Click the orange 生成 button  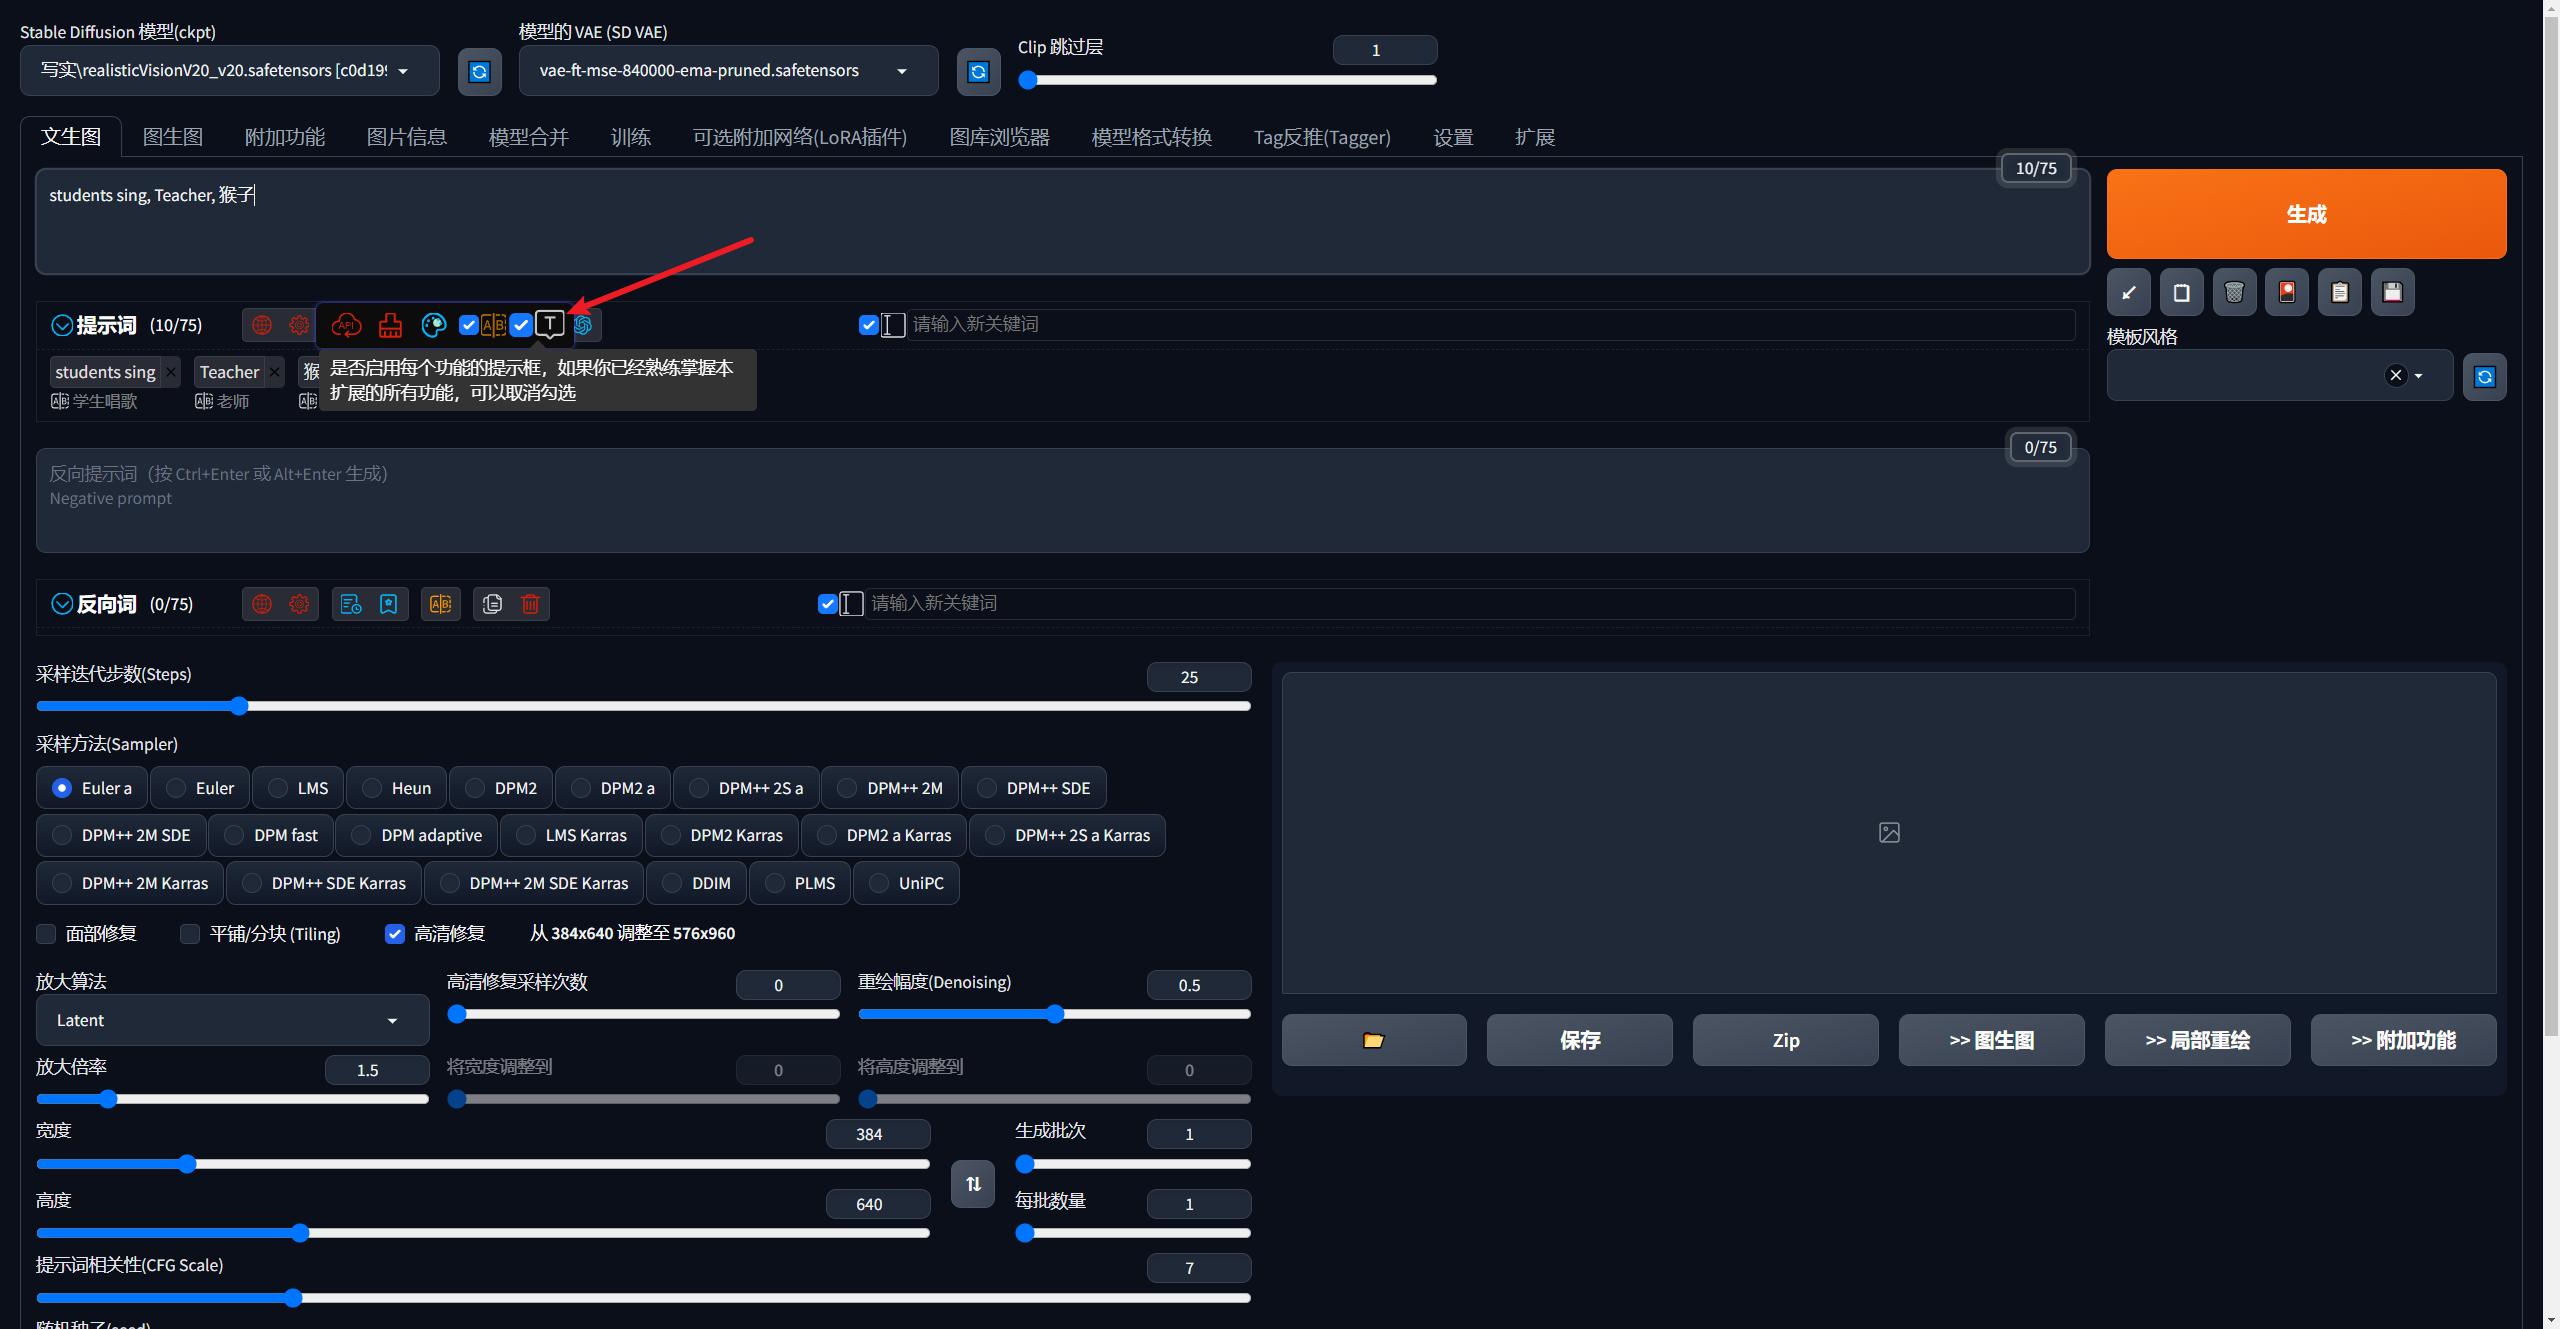click(x=2305, y=214)
